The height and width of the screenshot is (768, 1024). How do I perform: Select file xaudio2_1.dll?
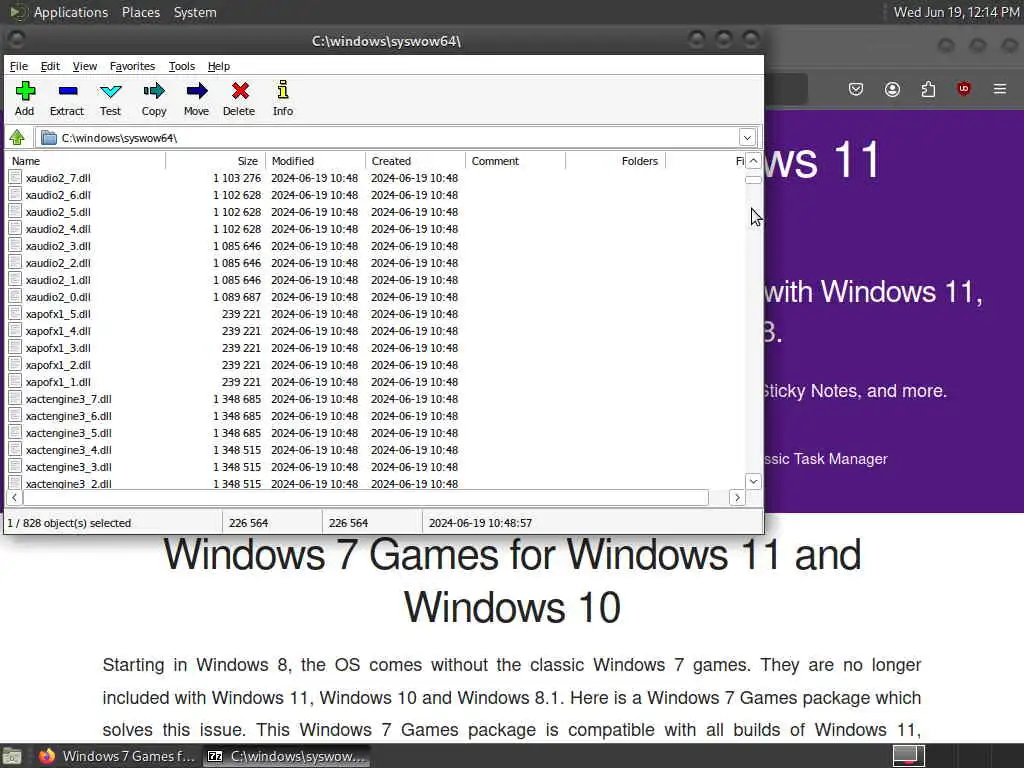click(58, 280)
